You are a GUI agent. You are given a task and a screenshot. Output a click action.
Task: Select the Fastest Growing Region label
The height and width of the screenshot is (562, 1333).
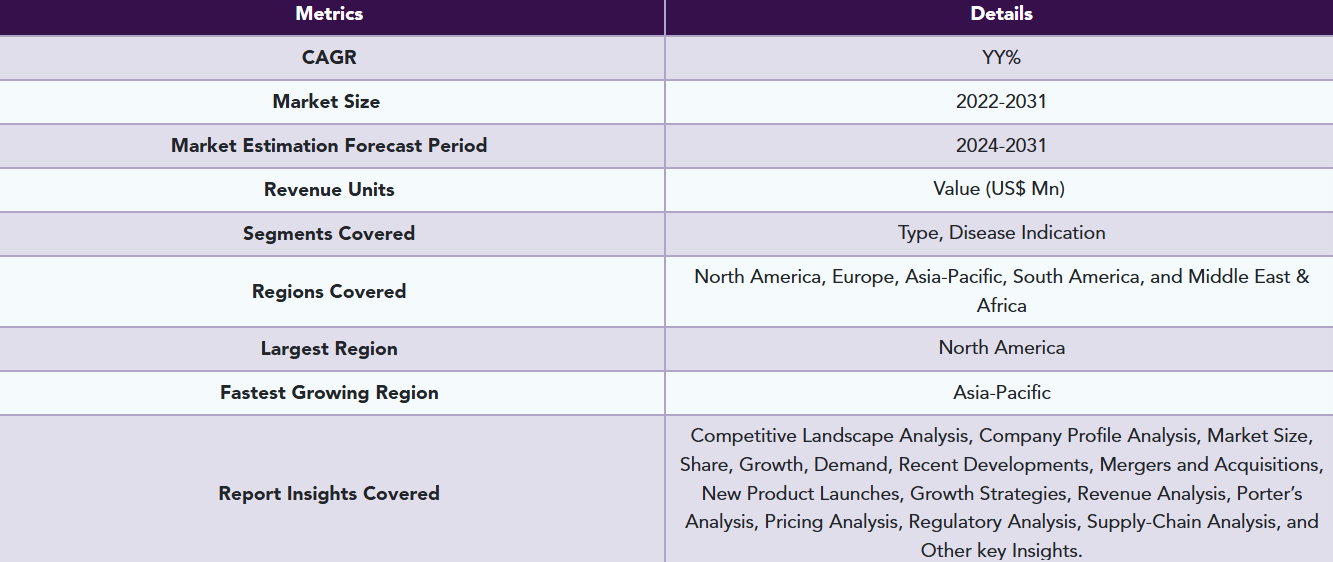[329, 393]
